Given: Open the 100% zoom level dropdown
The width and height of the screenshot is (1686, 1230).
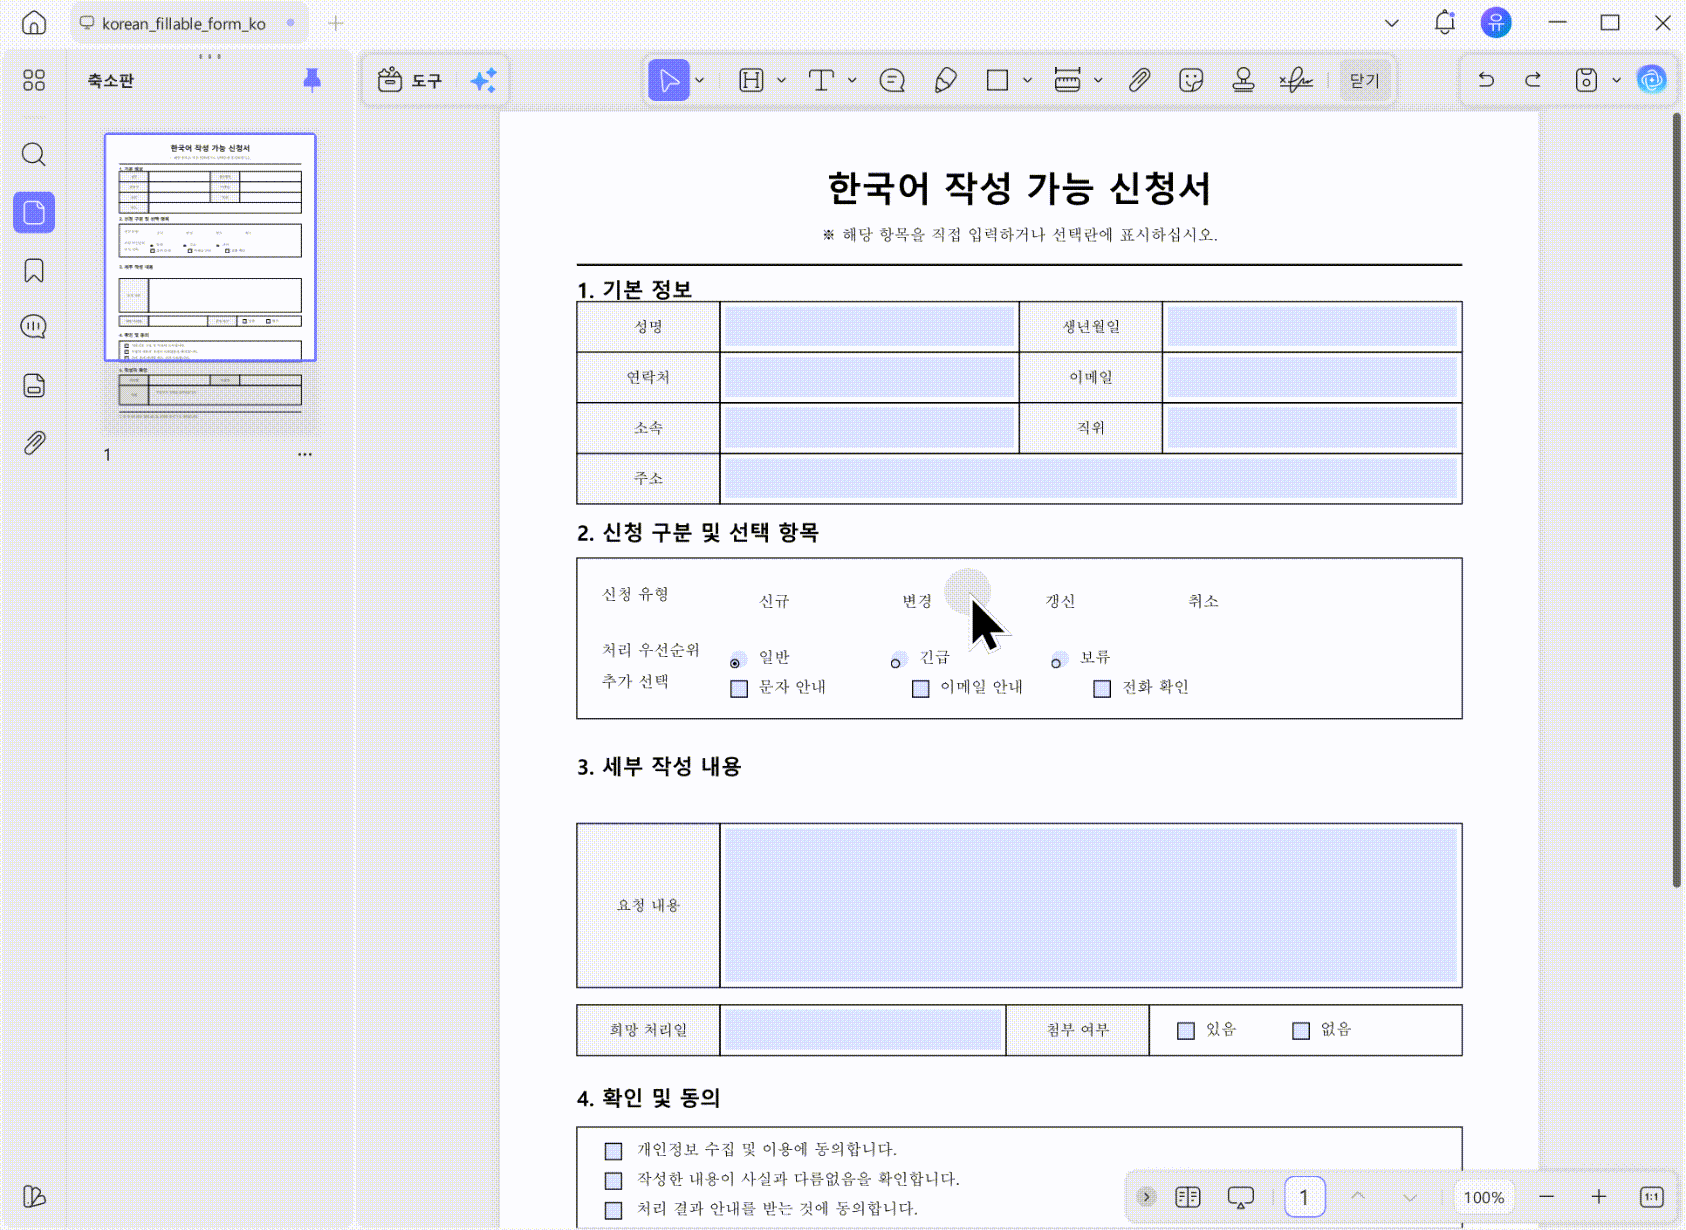Looking at the screenshot, I should (x=1484, y=1197).
